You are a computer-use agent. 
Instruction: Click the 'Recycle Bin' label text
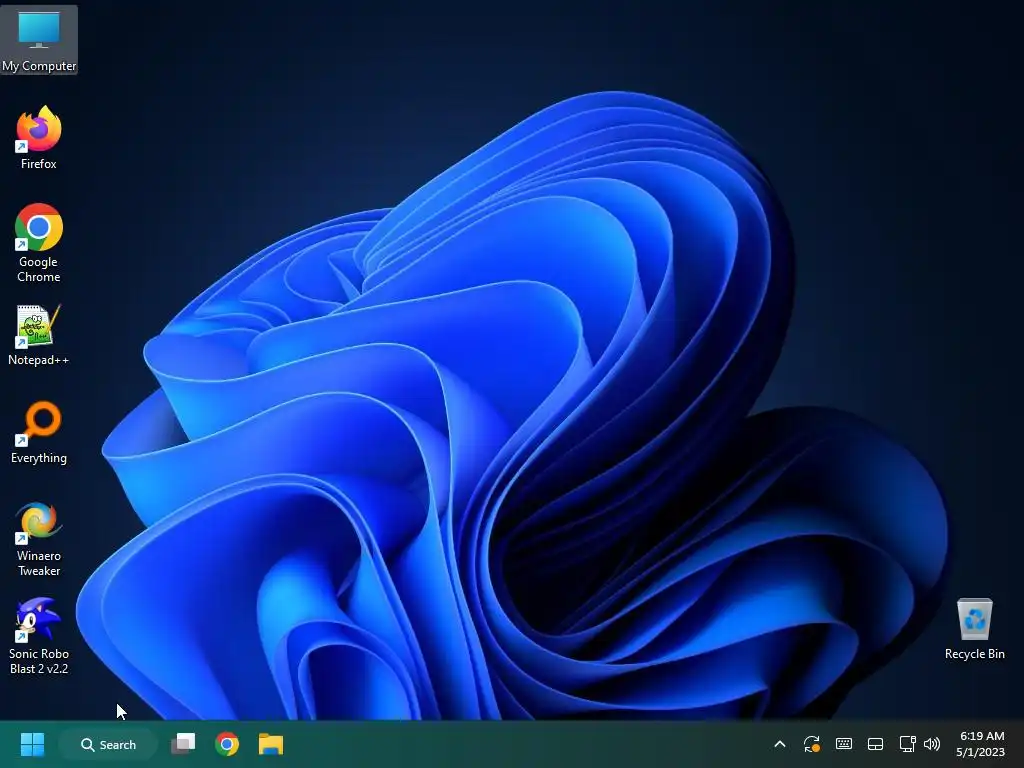[x=974, y=654]
